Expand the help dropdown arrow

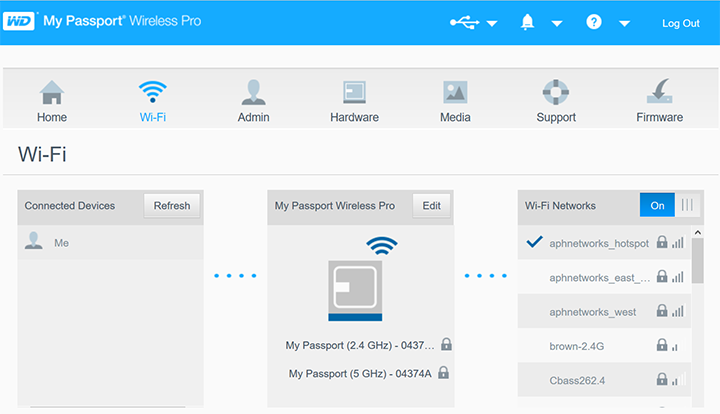tap(624, 24)
